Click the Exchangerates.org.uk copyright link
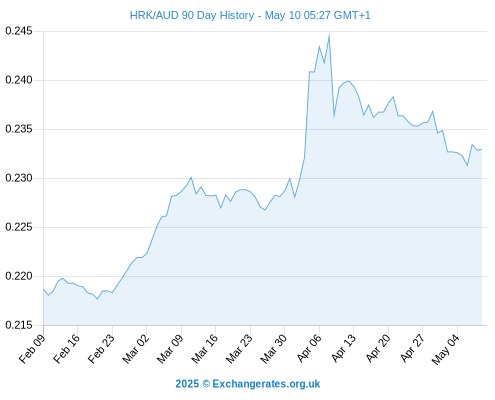 (248, 384)
